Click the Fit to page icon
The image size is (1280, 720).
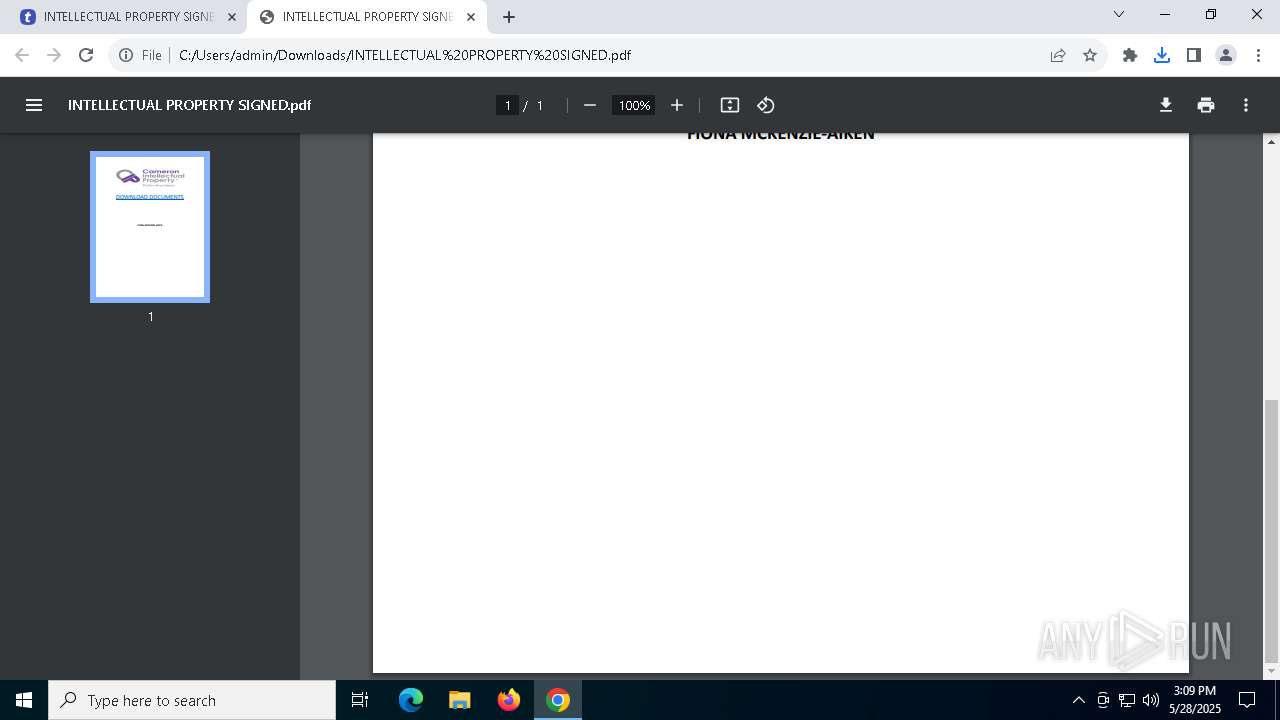[730, 105]
